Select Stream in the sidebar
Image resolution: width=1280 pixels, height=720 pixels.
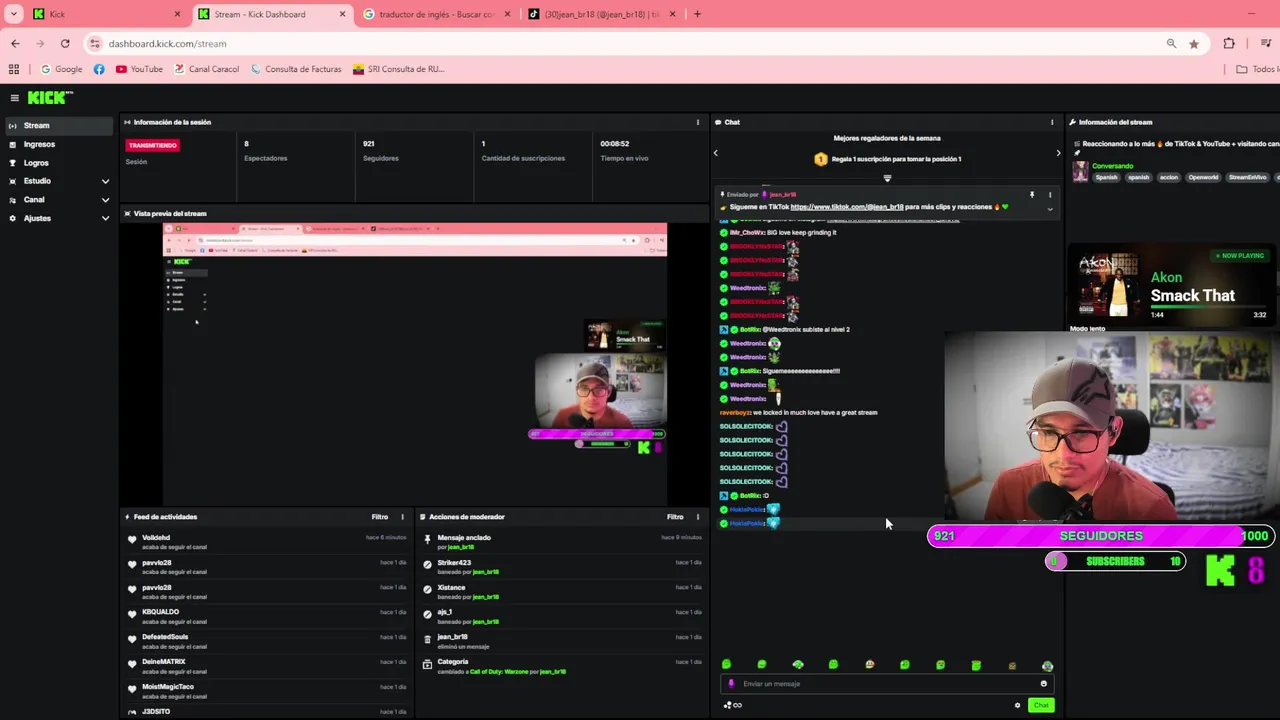point(57,125)
